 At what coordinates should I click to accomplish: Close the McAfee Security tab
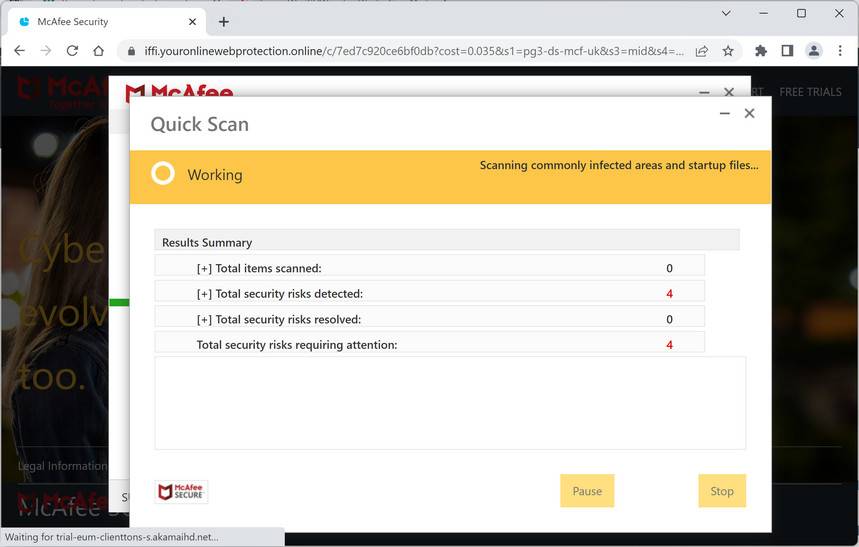pyautogui.click(x=192, y=22)
